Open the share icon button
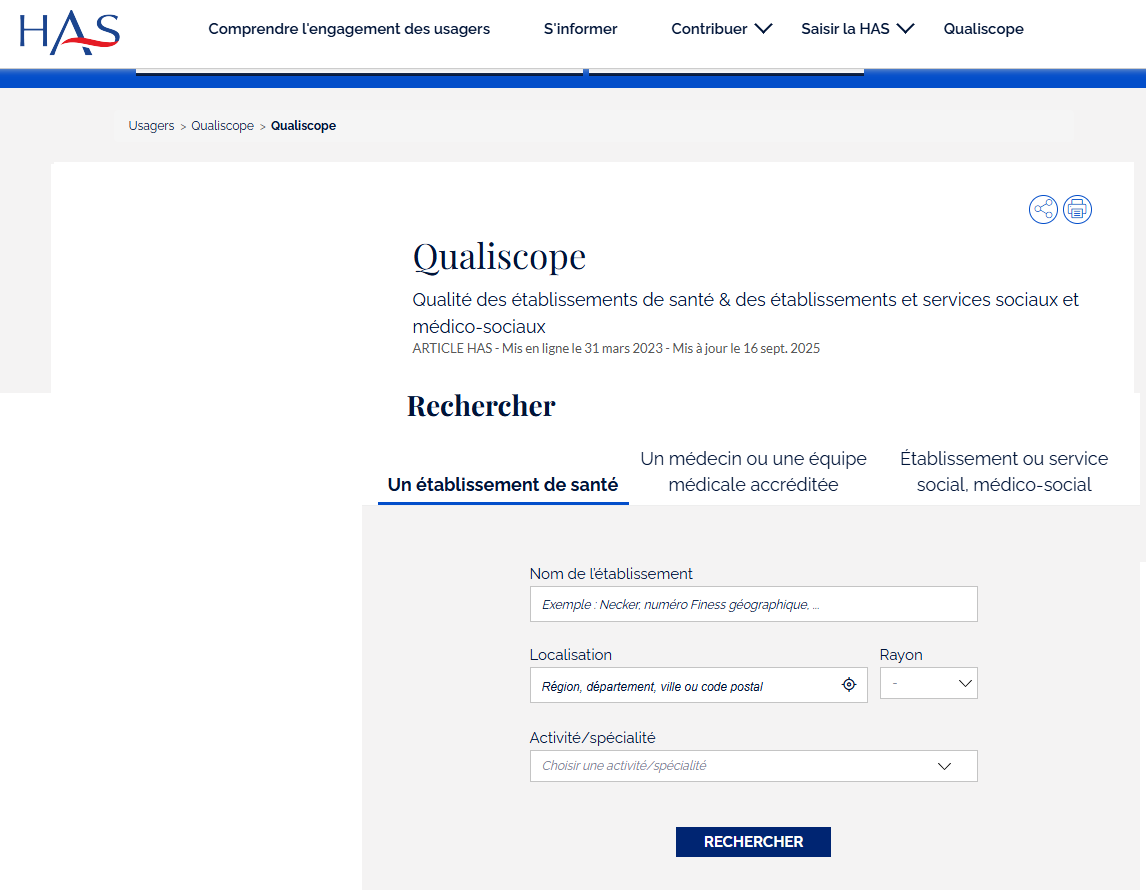Viewport: 1146px width, 890px height. [x=1043, y=210]
